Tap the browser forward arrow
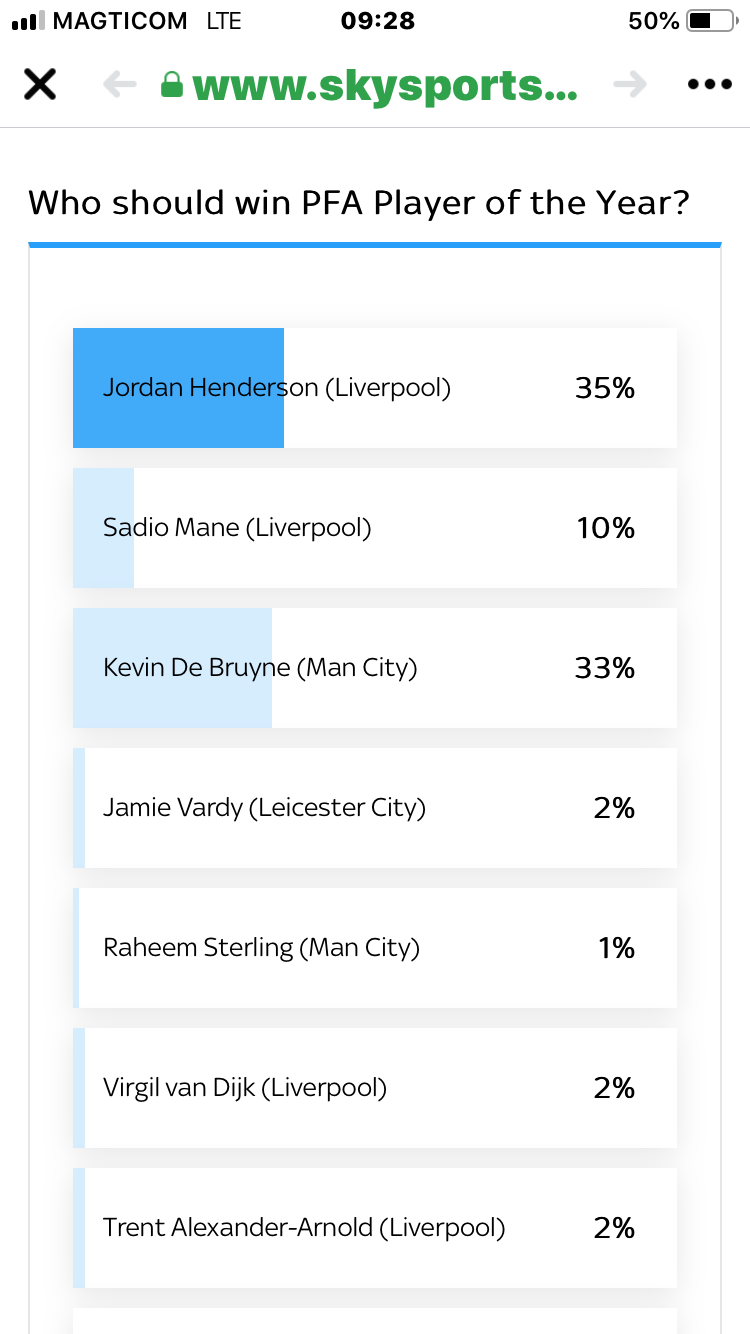750x1334 pixels. (x=630, y=85)
